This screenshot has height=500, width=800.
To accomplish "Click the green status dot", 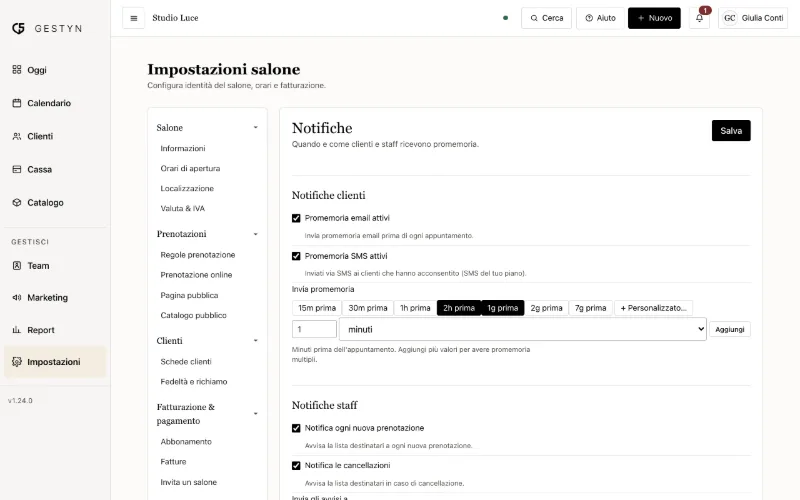I will [x=505, y=18].
